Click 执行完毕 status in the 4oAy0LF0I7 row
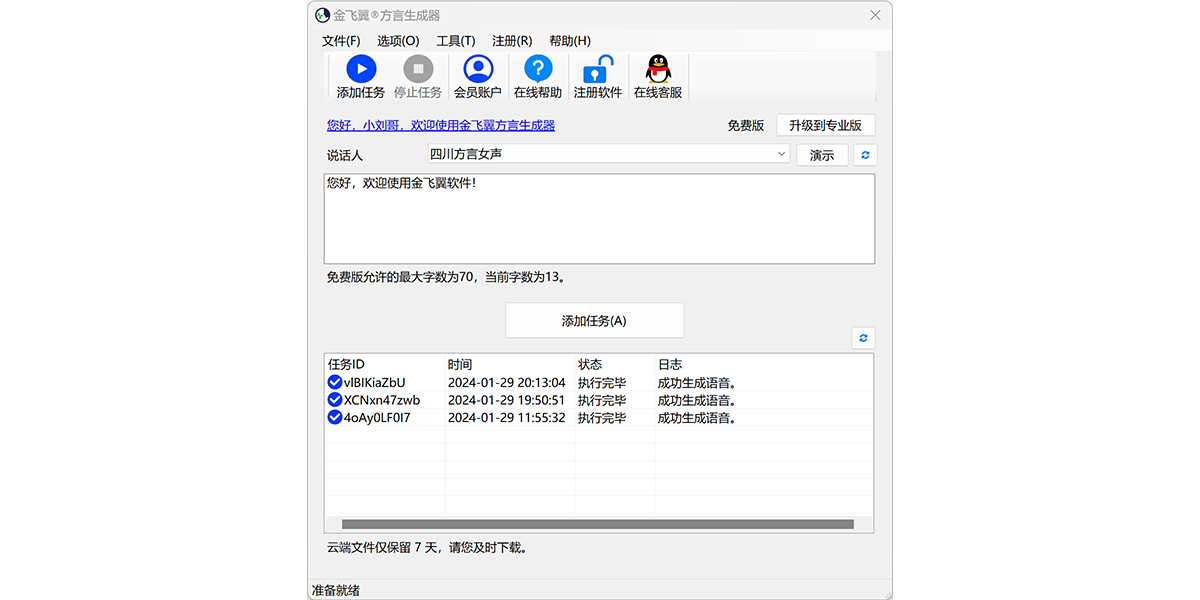This screenshot has height=600, width=1200. (x=602, y=418)
